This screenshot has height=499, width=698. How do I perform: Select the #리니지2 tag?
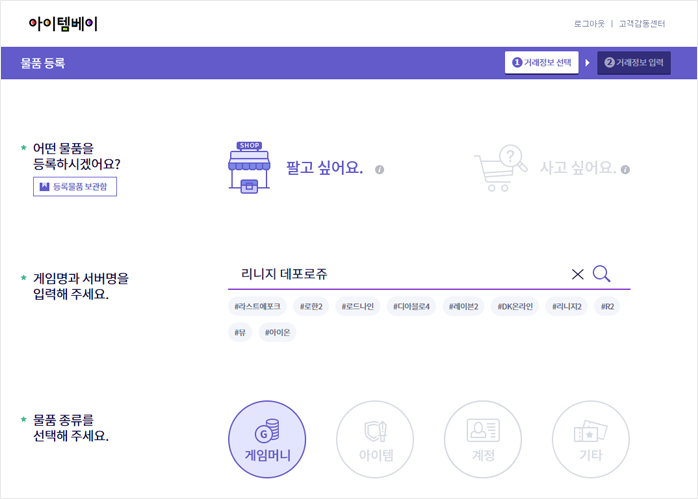[x=567, y=306]
